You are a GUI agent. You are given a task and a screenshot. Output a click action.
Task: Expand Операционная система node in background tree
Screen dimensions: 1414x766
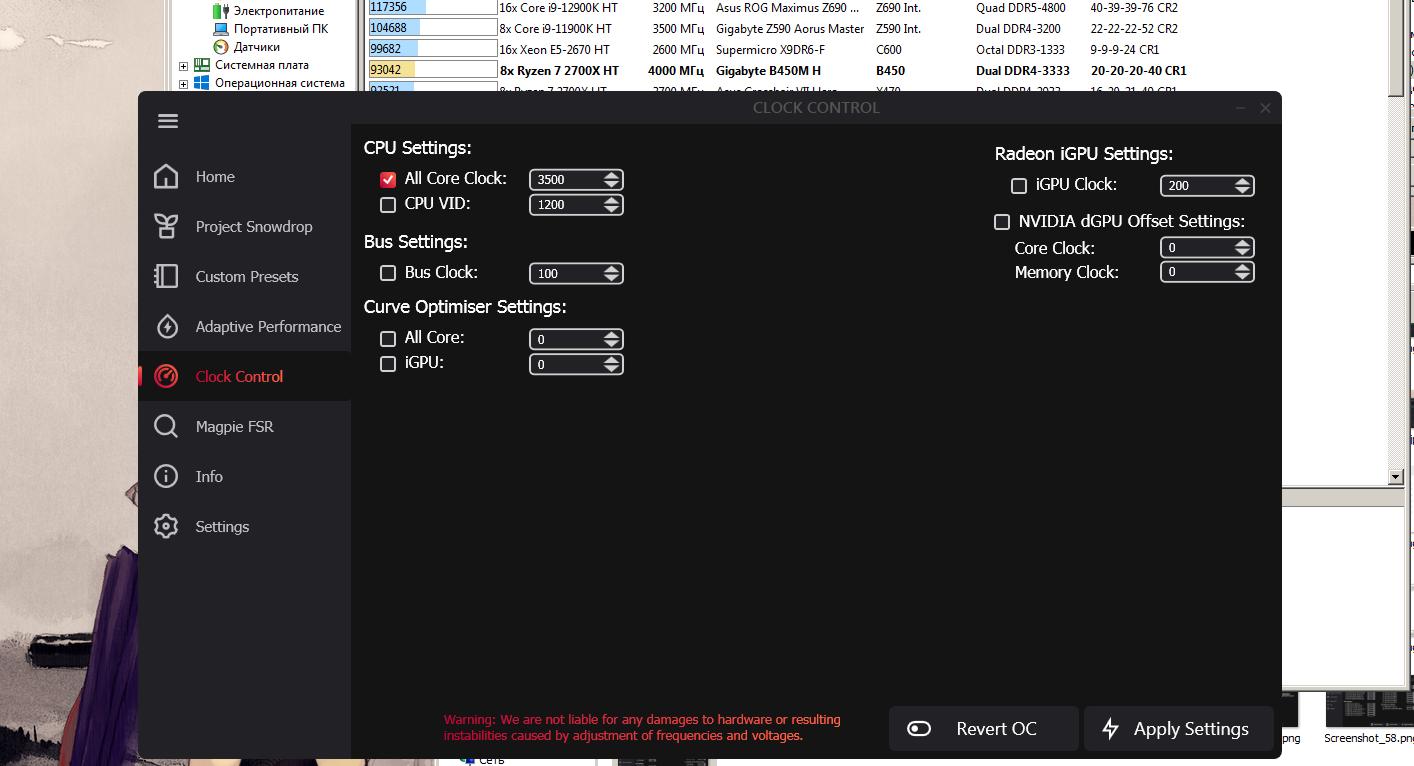[183, 84]
